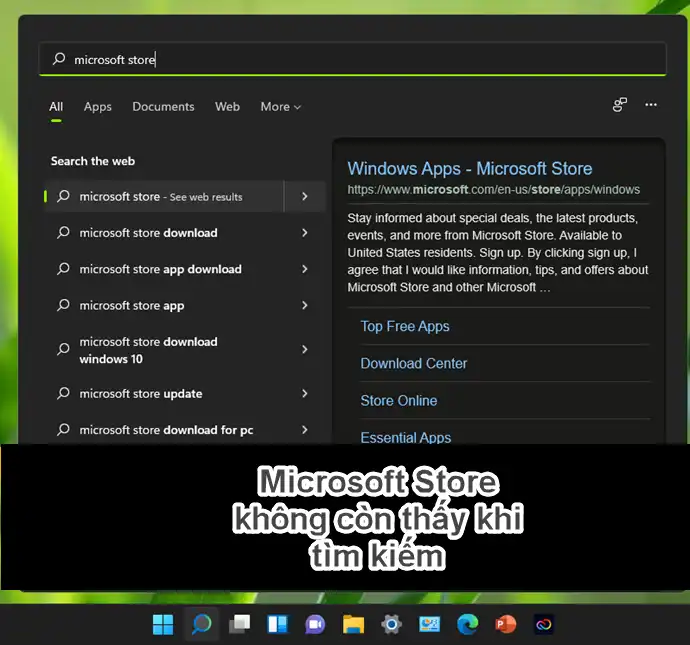Open File Explorer from the taskbar

click(353, 624)
